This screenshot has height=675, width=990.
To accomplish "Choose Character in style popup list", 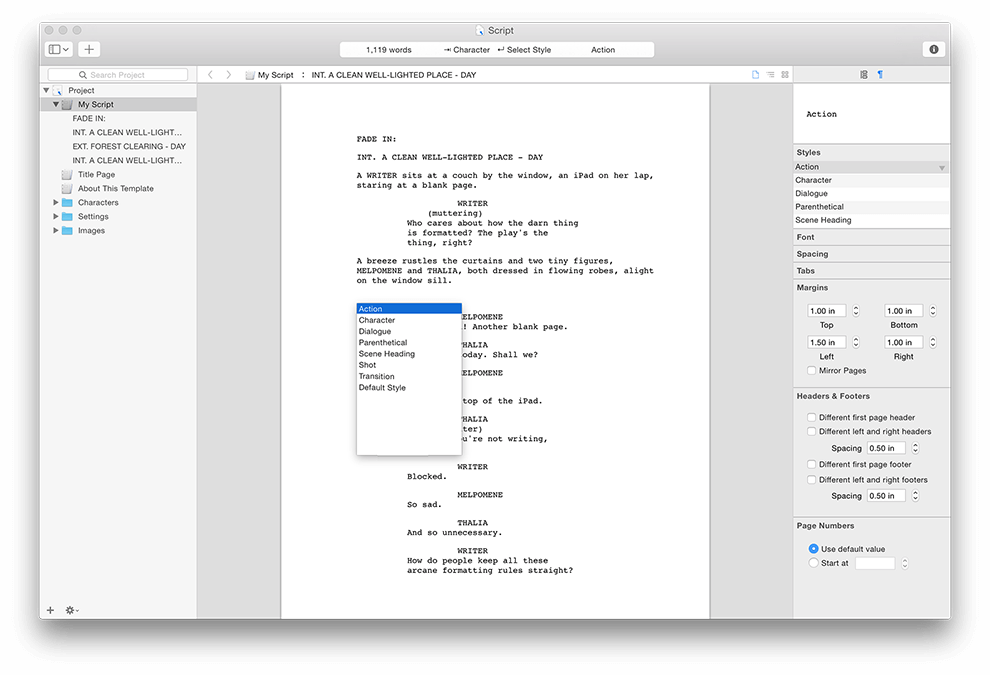I will (x=409, y=320).
